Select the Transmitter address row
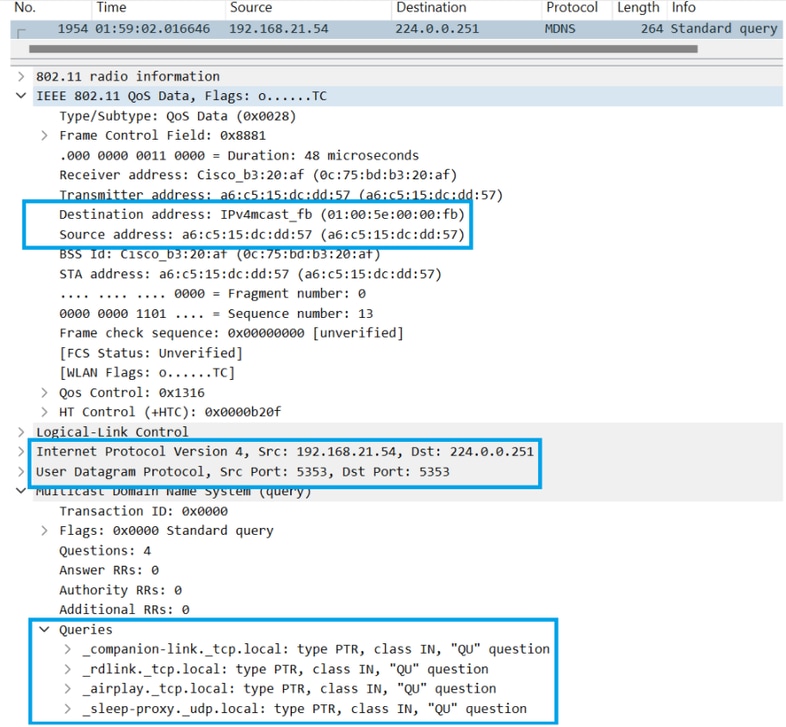 [281, 195]
